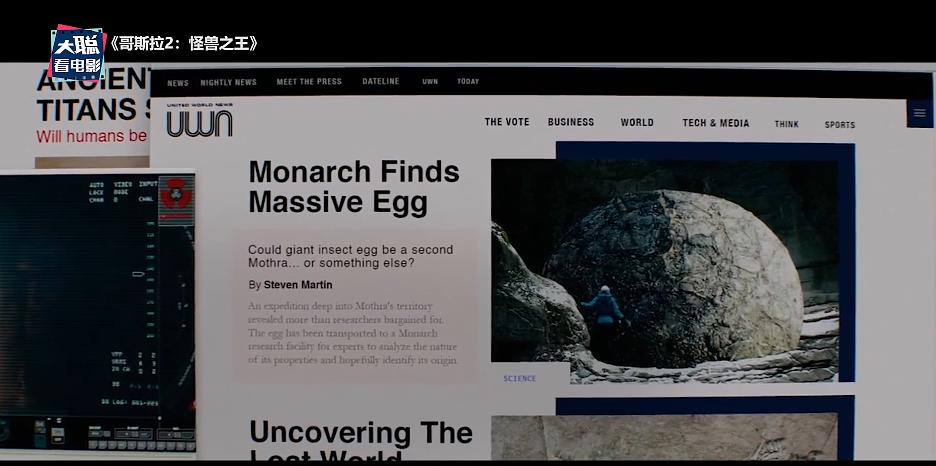Click author name Steven Martin

tap(298, 285)
